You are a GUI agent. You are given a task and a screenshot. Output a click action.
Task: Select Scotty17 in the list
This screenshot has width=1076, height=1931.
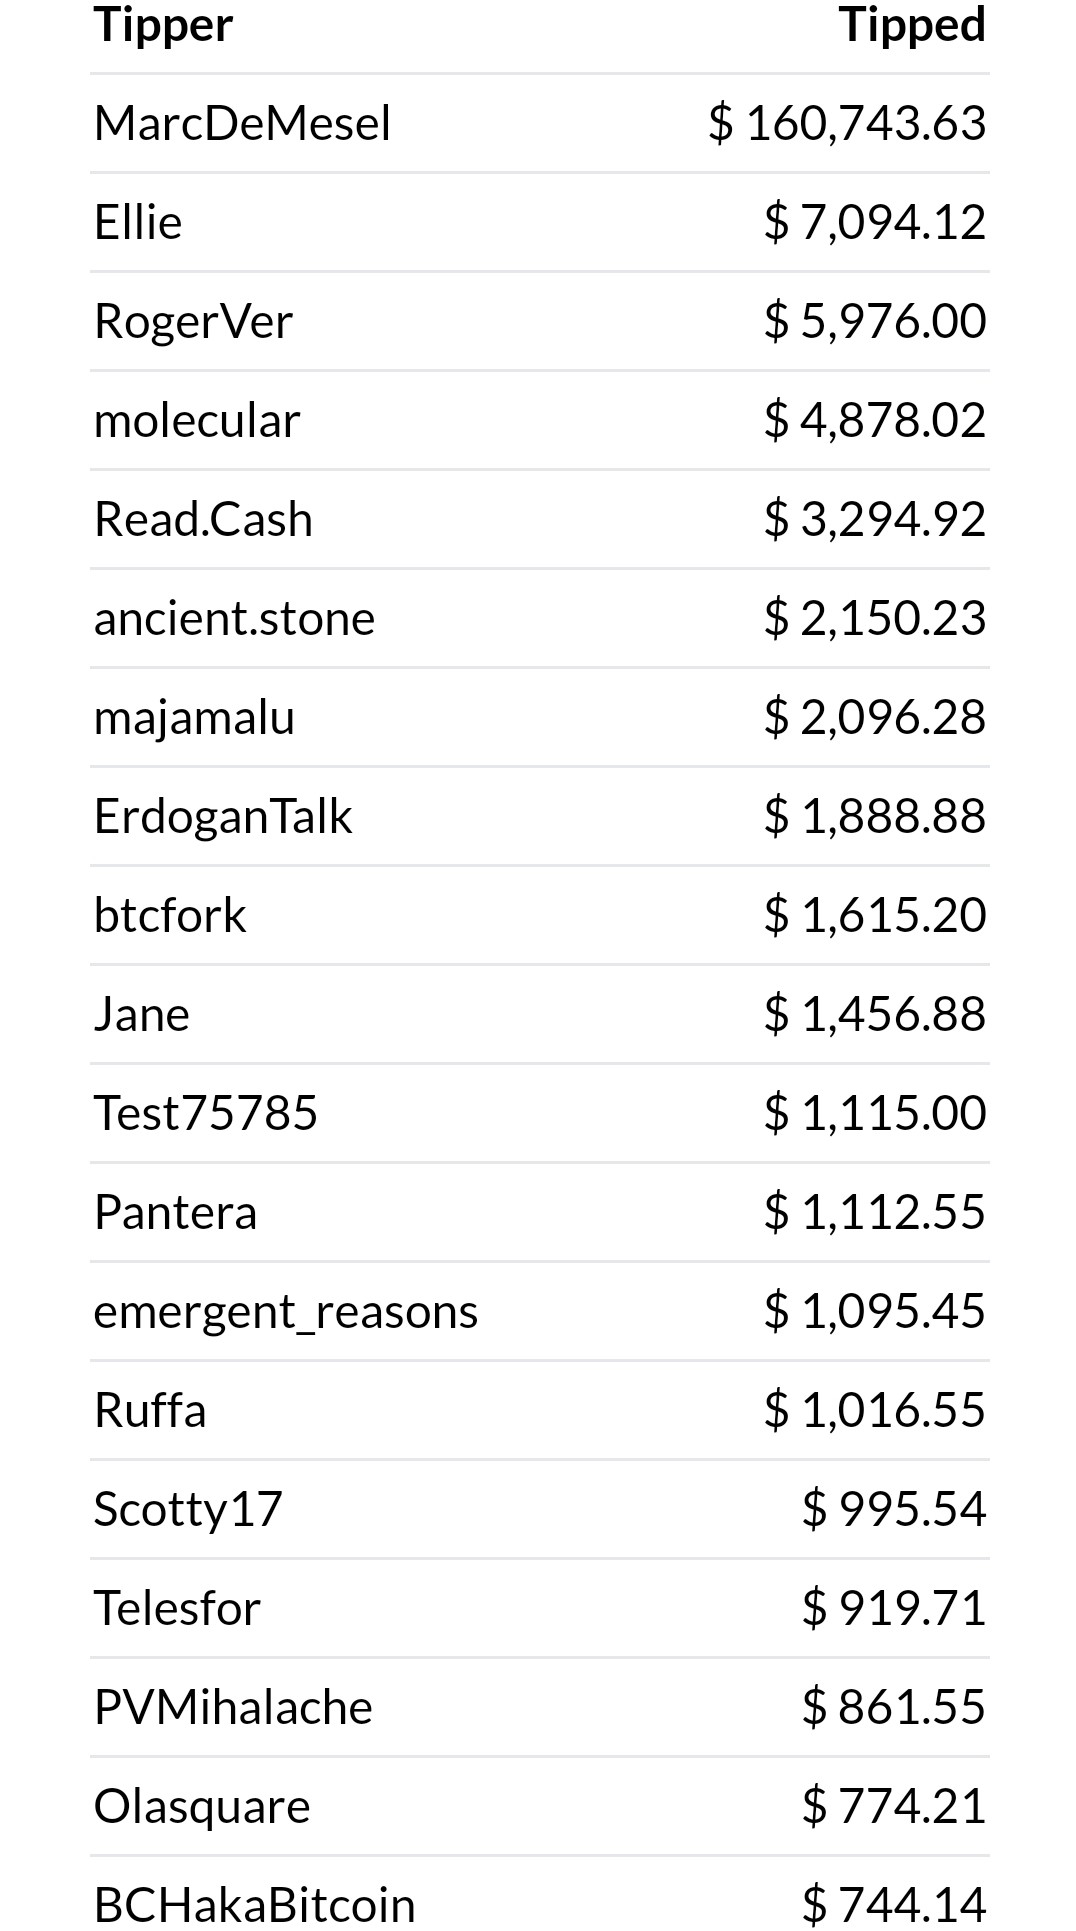point(188,1509)
